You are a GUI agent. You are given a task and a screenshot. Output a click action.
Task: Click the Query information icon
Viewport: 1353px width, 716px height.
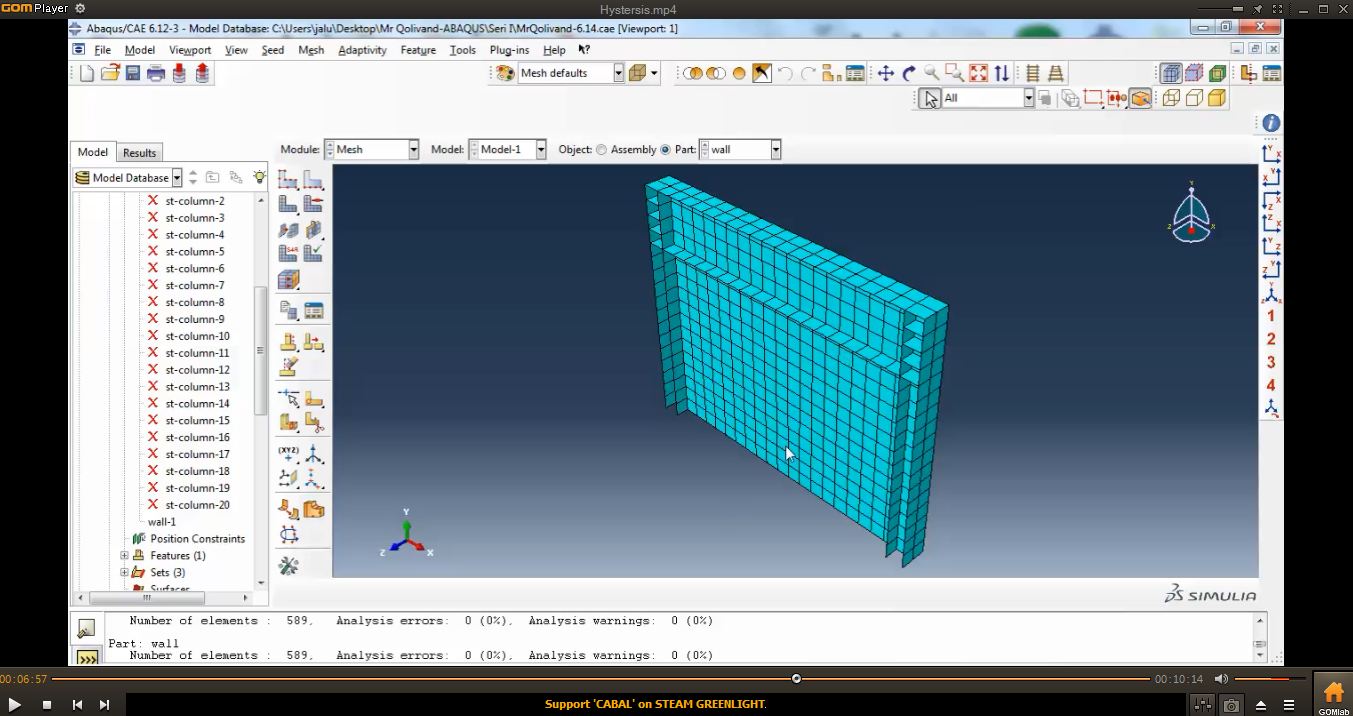[1271, 123]
